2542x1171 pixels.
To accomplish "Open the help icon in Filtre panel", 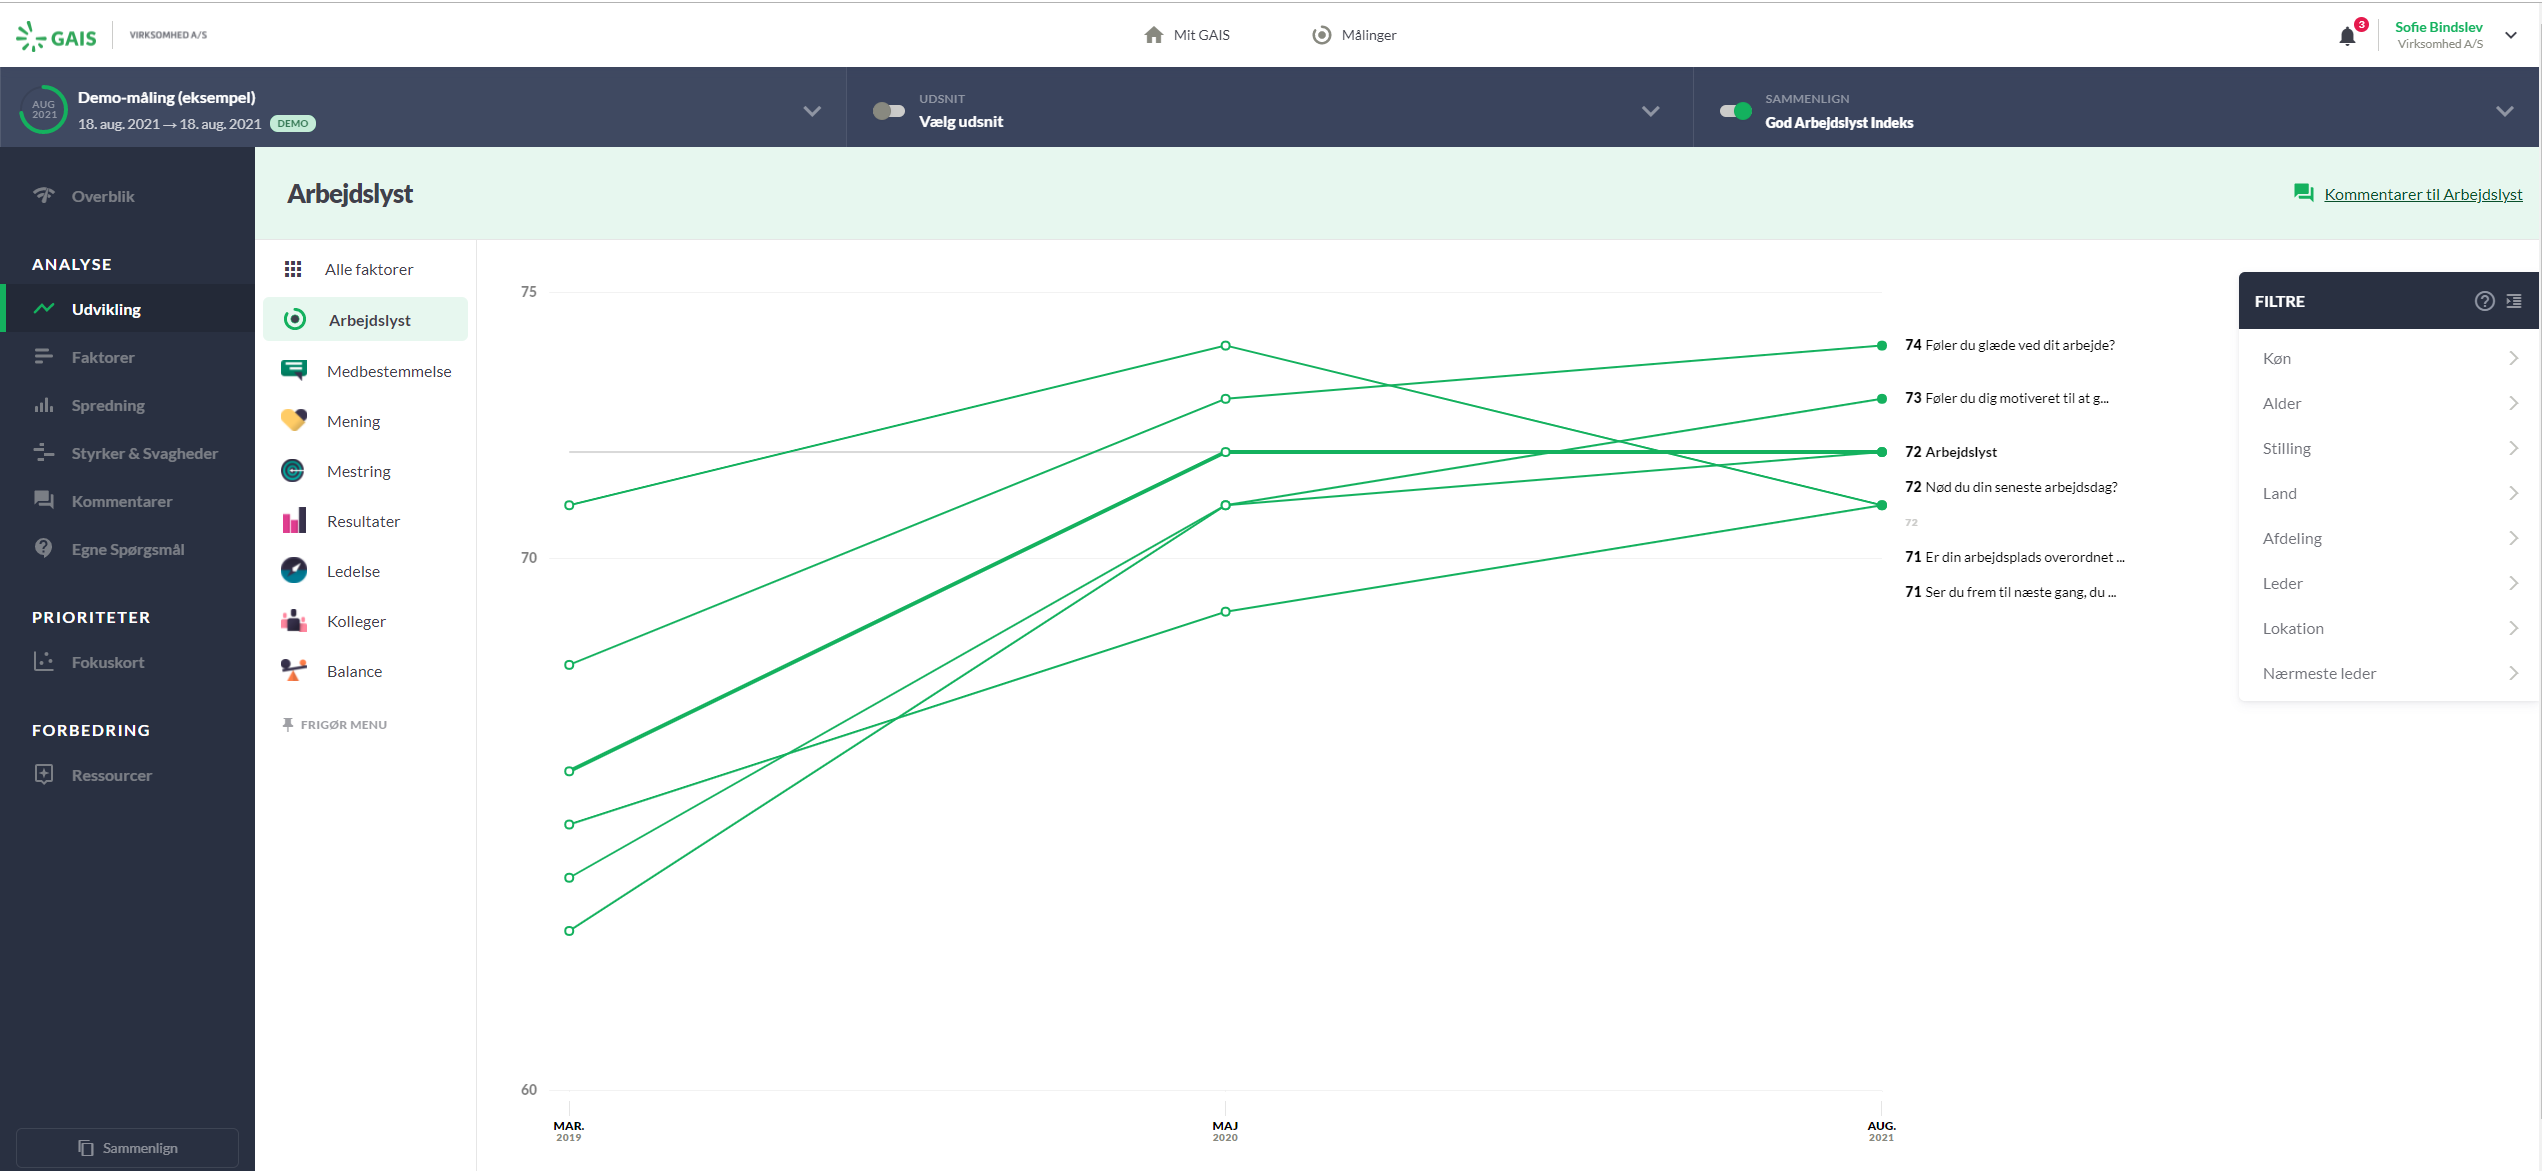I will coord(2484,301).
